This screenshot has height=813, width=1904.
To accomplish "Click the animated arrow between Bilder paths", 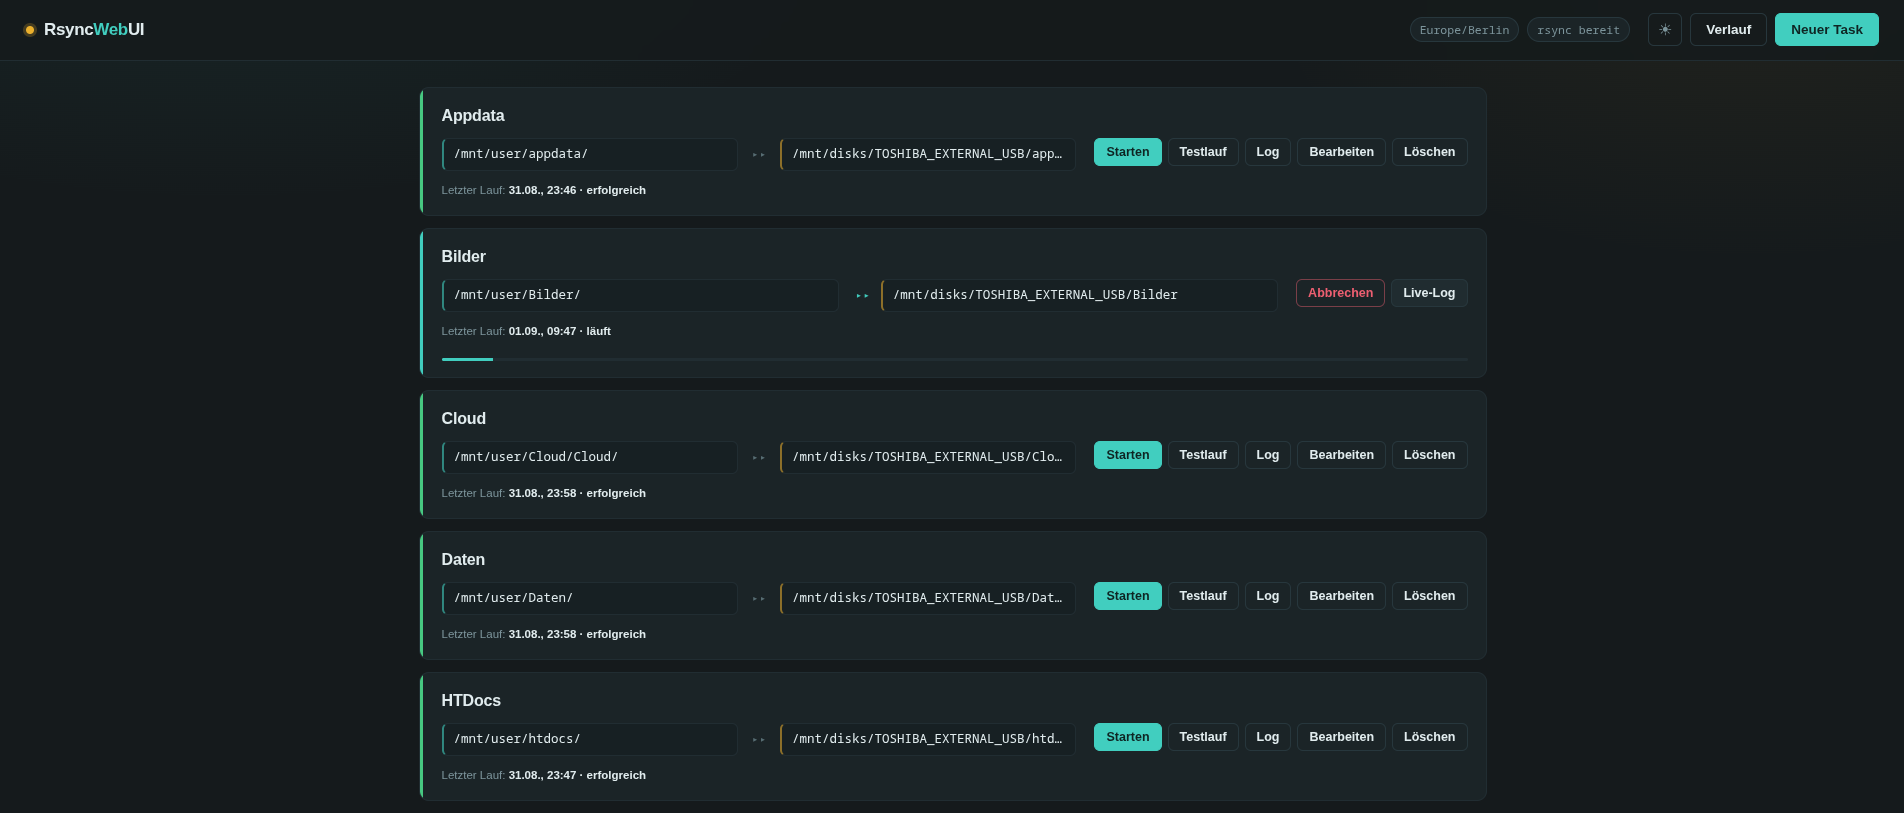I will pyautogui.click(x=862, y=296).
